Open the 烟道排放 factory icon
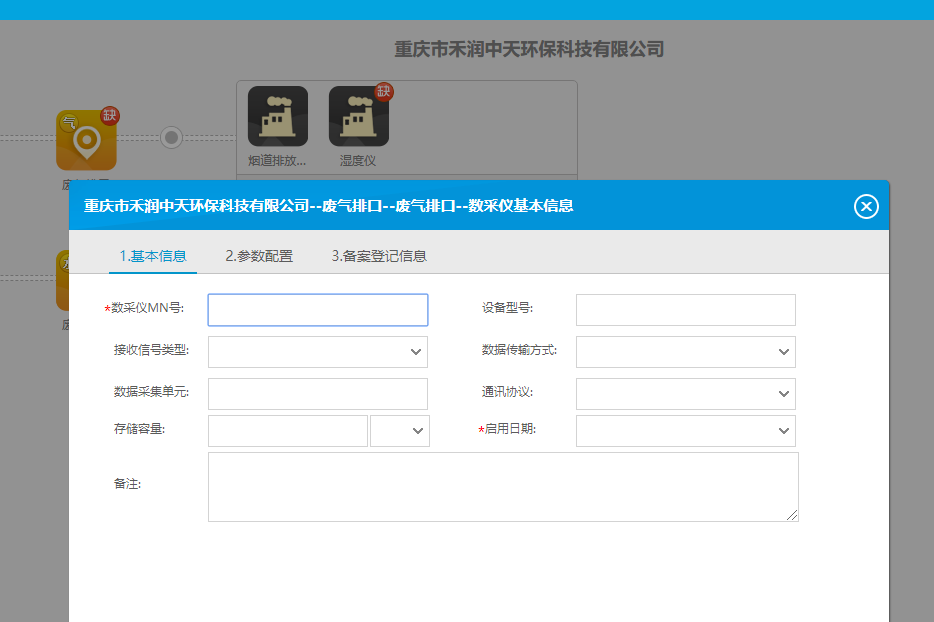This screenshot has height=622, width=934. (278, 116)
